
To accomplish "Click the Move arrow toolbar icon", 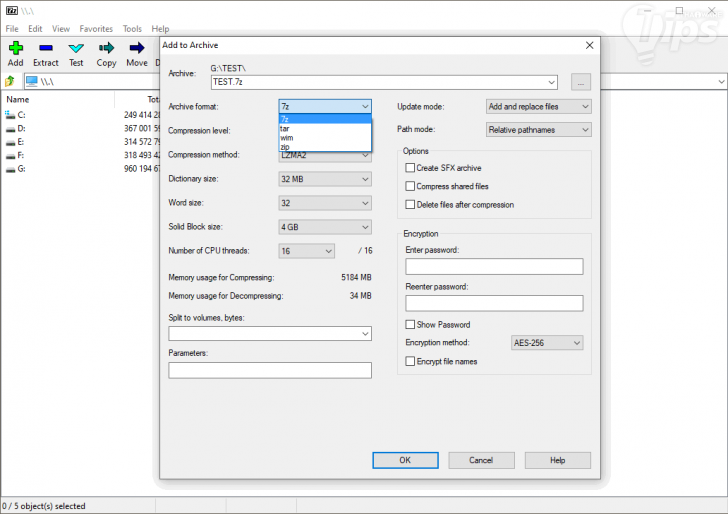I will [x=136, y=48].
